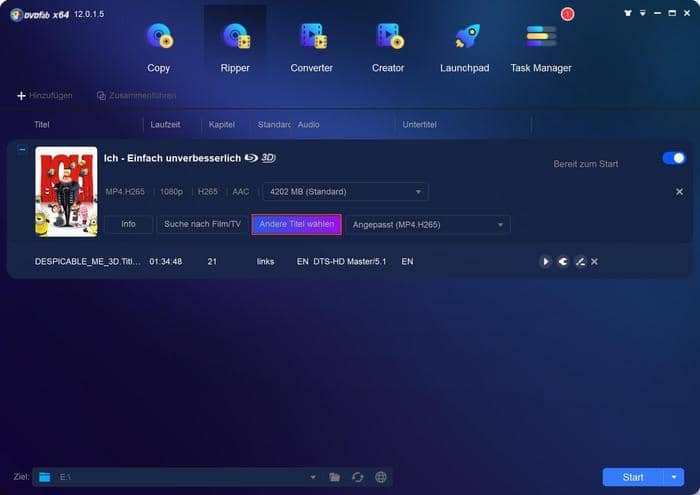Click the Start button
The image size is (700, 495).
pos(633,477)
